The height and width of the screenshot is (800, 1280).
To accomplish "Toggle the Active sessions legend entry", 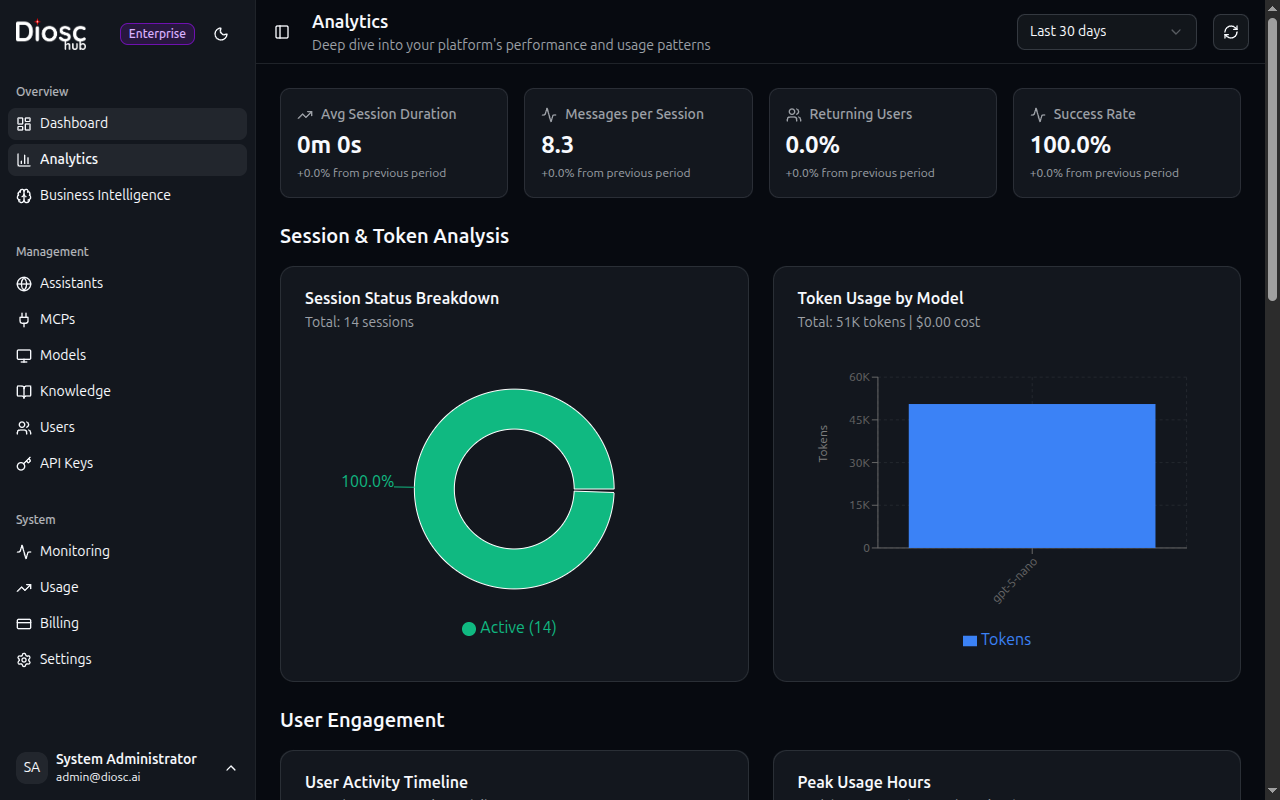I will pyautogui.click(x=508, y=628).
